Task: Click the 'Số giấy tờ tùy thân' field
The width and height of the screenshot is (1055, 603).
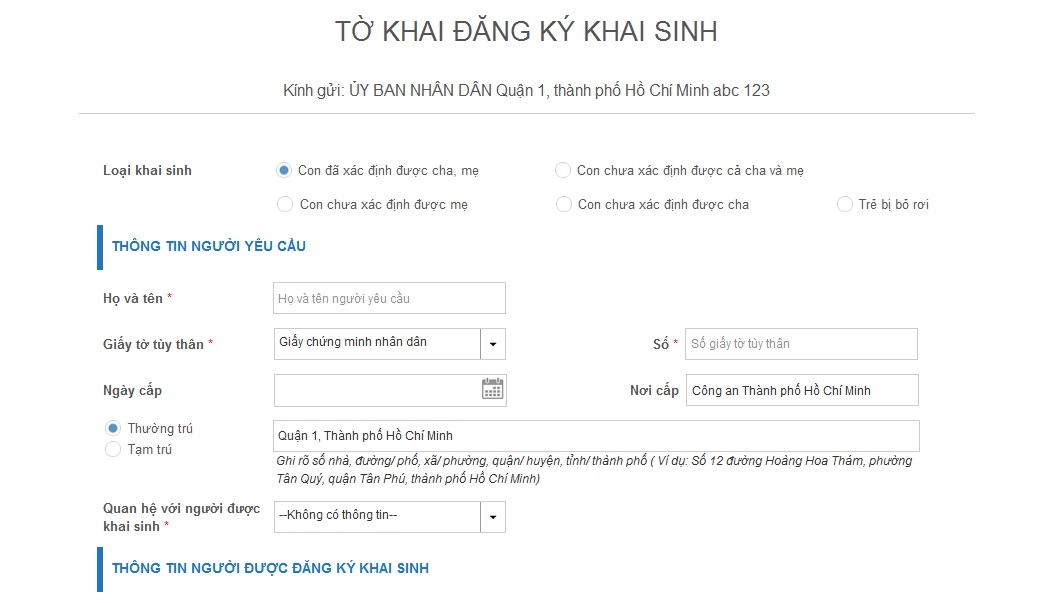Action: 800,343
